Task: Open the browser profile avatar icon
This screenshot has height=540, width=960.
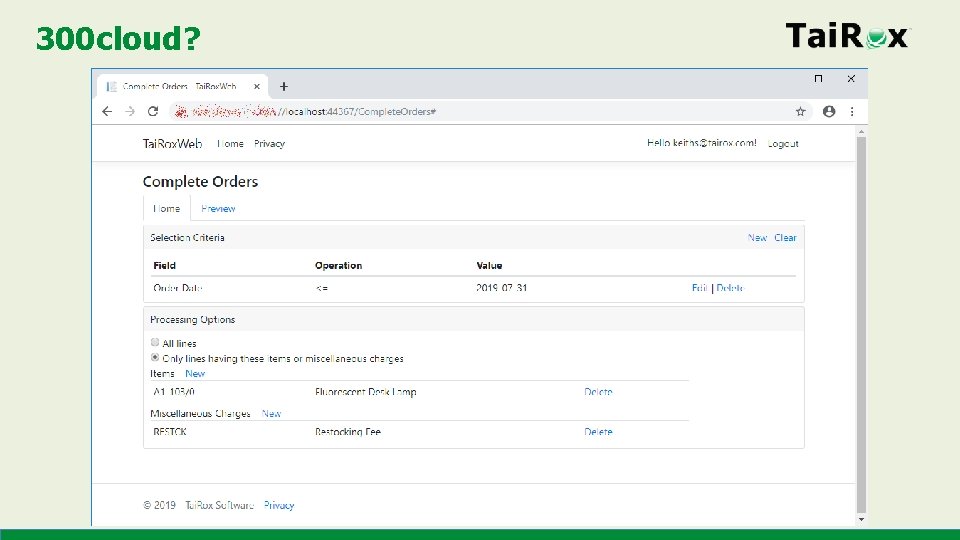Action: click(x=829, y=111)
